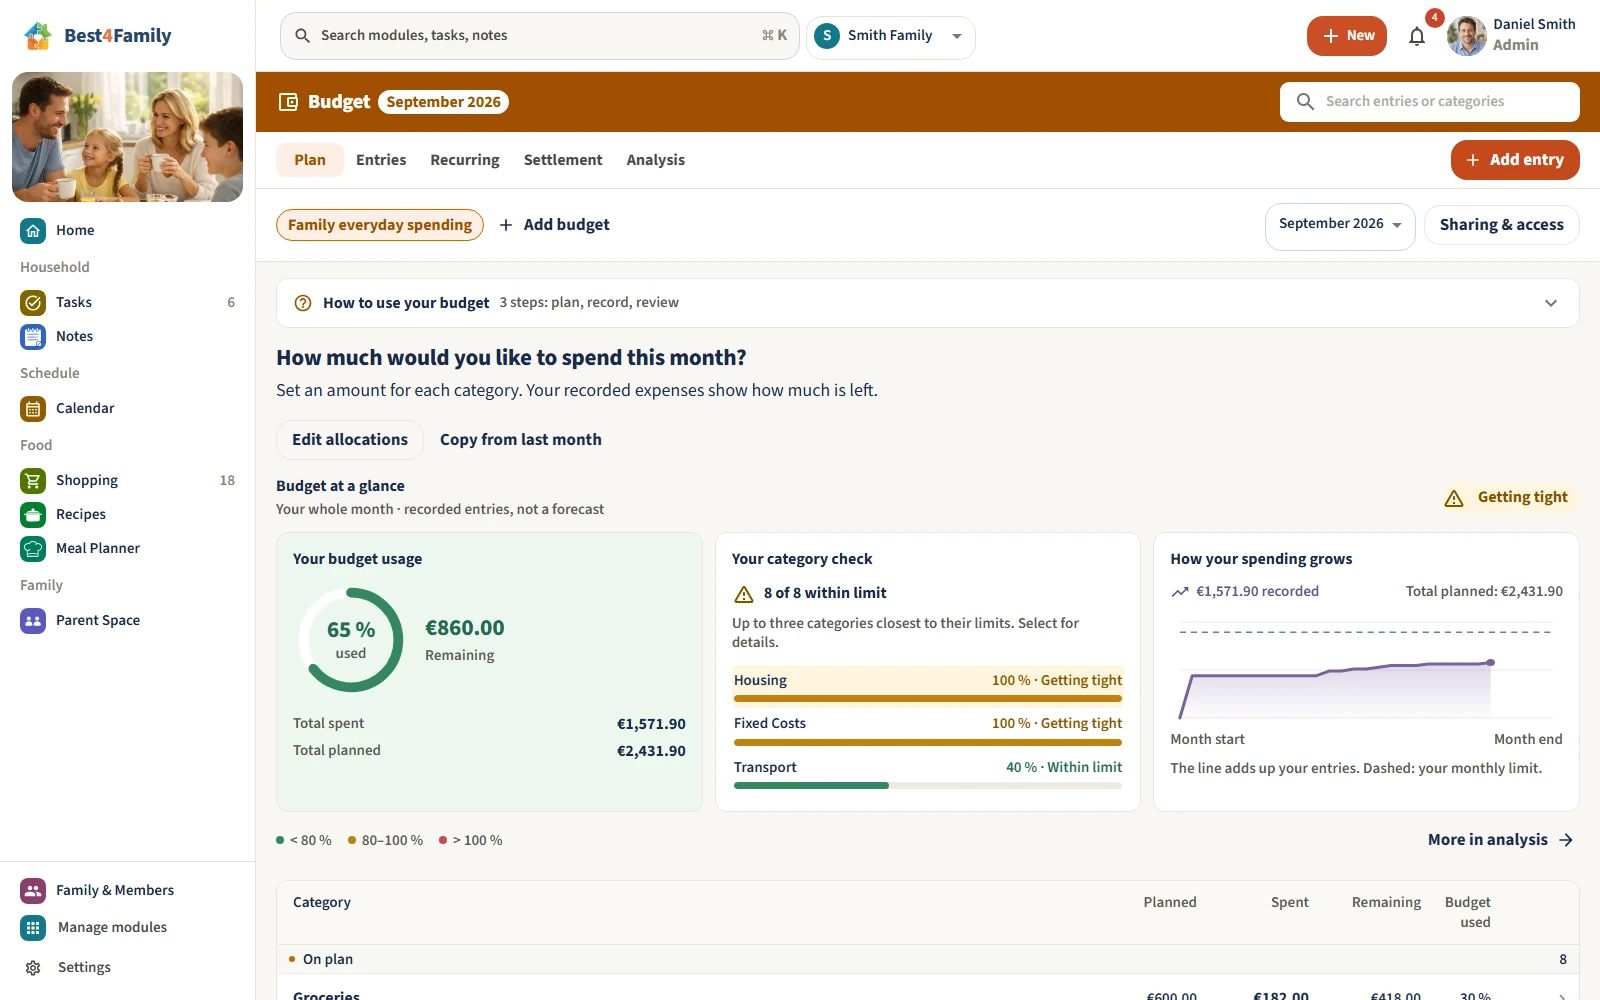Open Recipes module icon
This screenshot has width=1600, height=1000.
tap(33, 515)
